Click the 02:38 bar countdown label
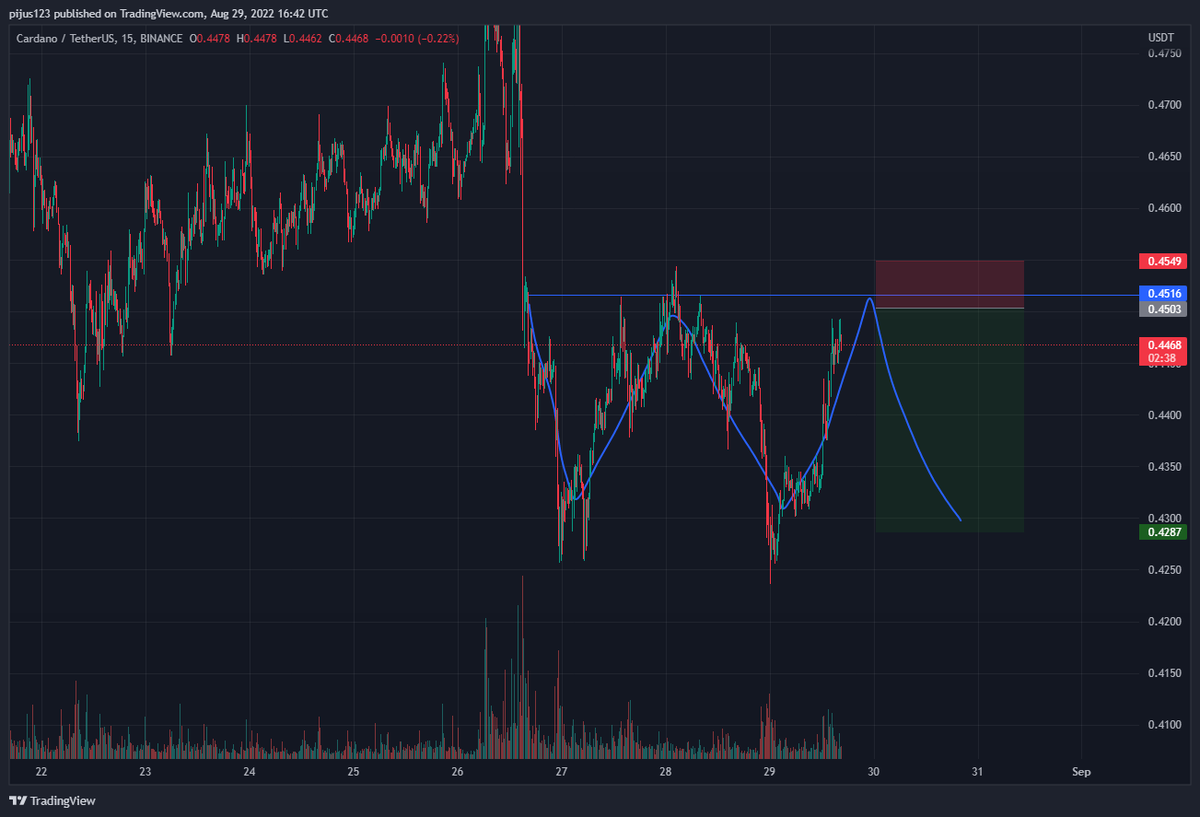Viewport: 1200px width, 817px height. [x=1164, y=358]
